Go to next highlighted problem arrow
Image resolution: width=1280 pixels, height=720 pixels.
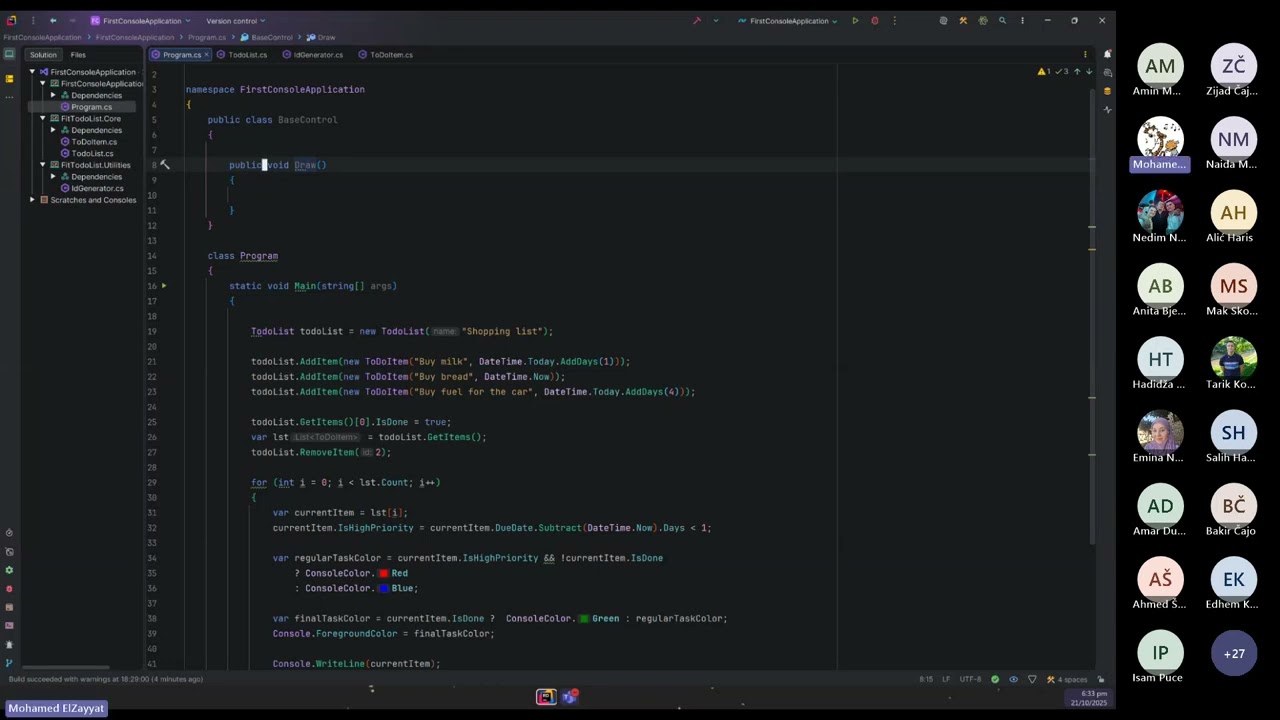click(1089, 72)
